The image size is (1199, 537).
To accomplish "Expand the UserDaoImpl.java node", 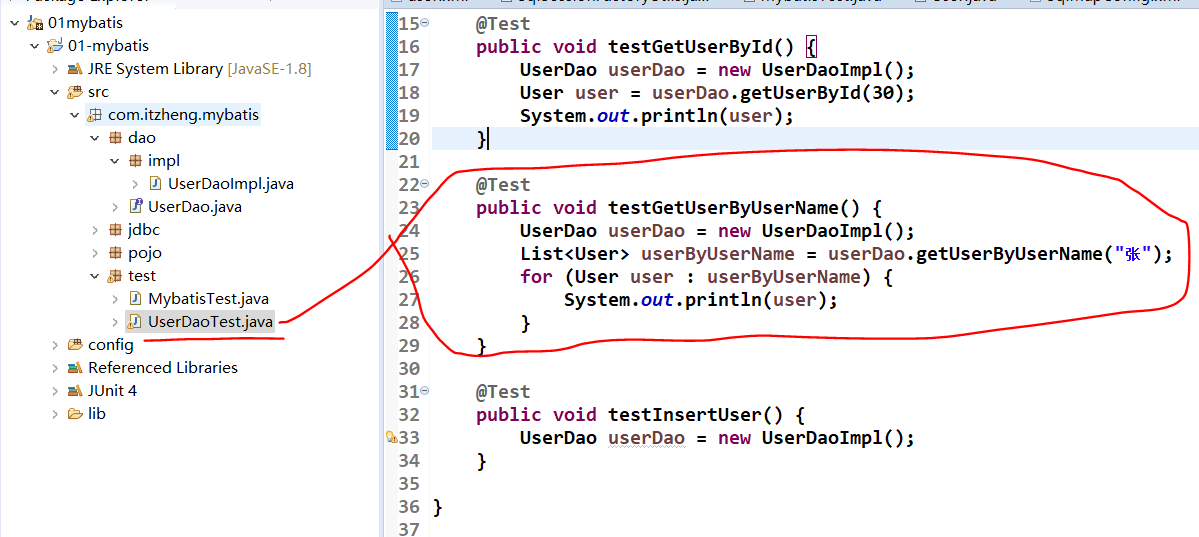I will pyautogui.click(x=135, y=184).
